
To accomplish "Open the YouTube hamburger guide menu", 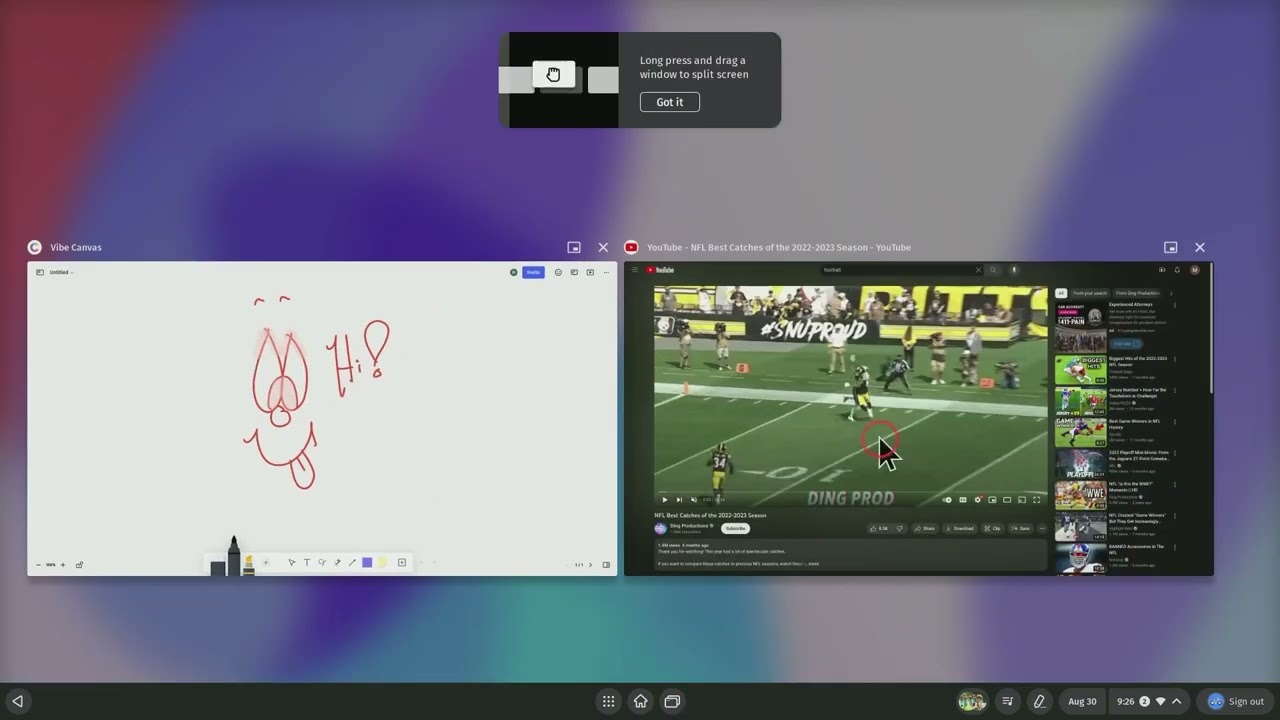I will [x=634, y=270].
